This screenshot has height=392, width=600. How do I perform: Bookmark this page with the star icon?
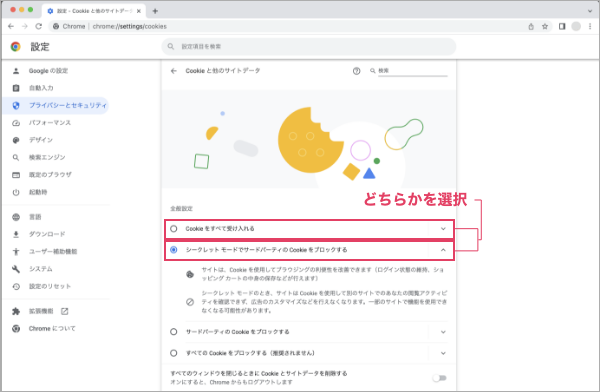pos(545,26)
